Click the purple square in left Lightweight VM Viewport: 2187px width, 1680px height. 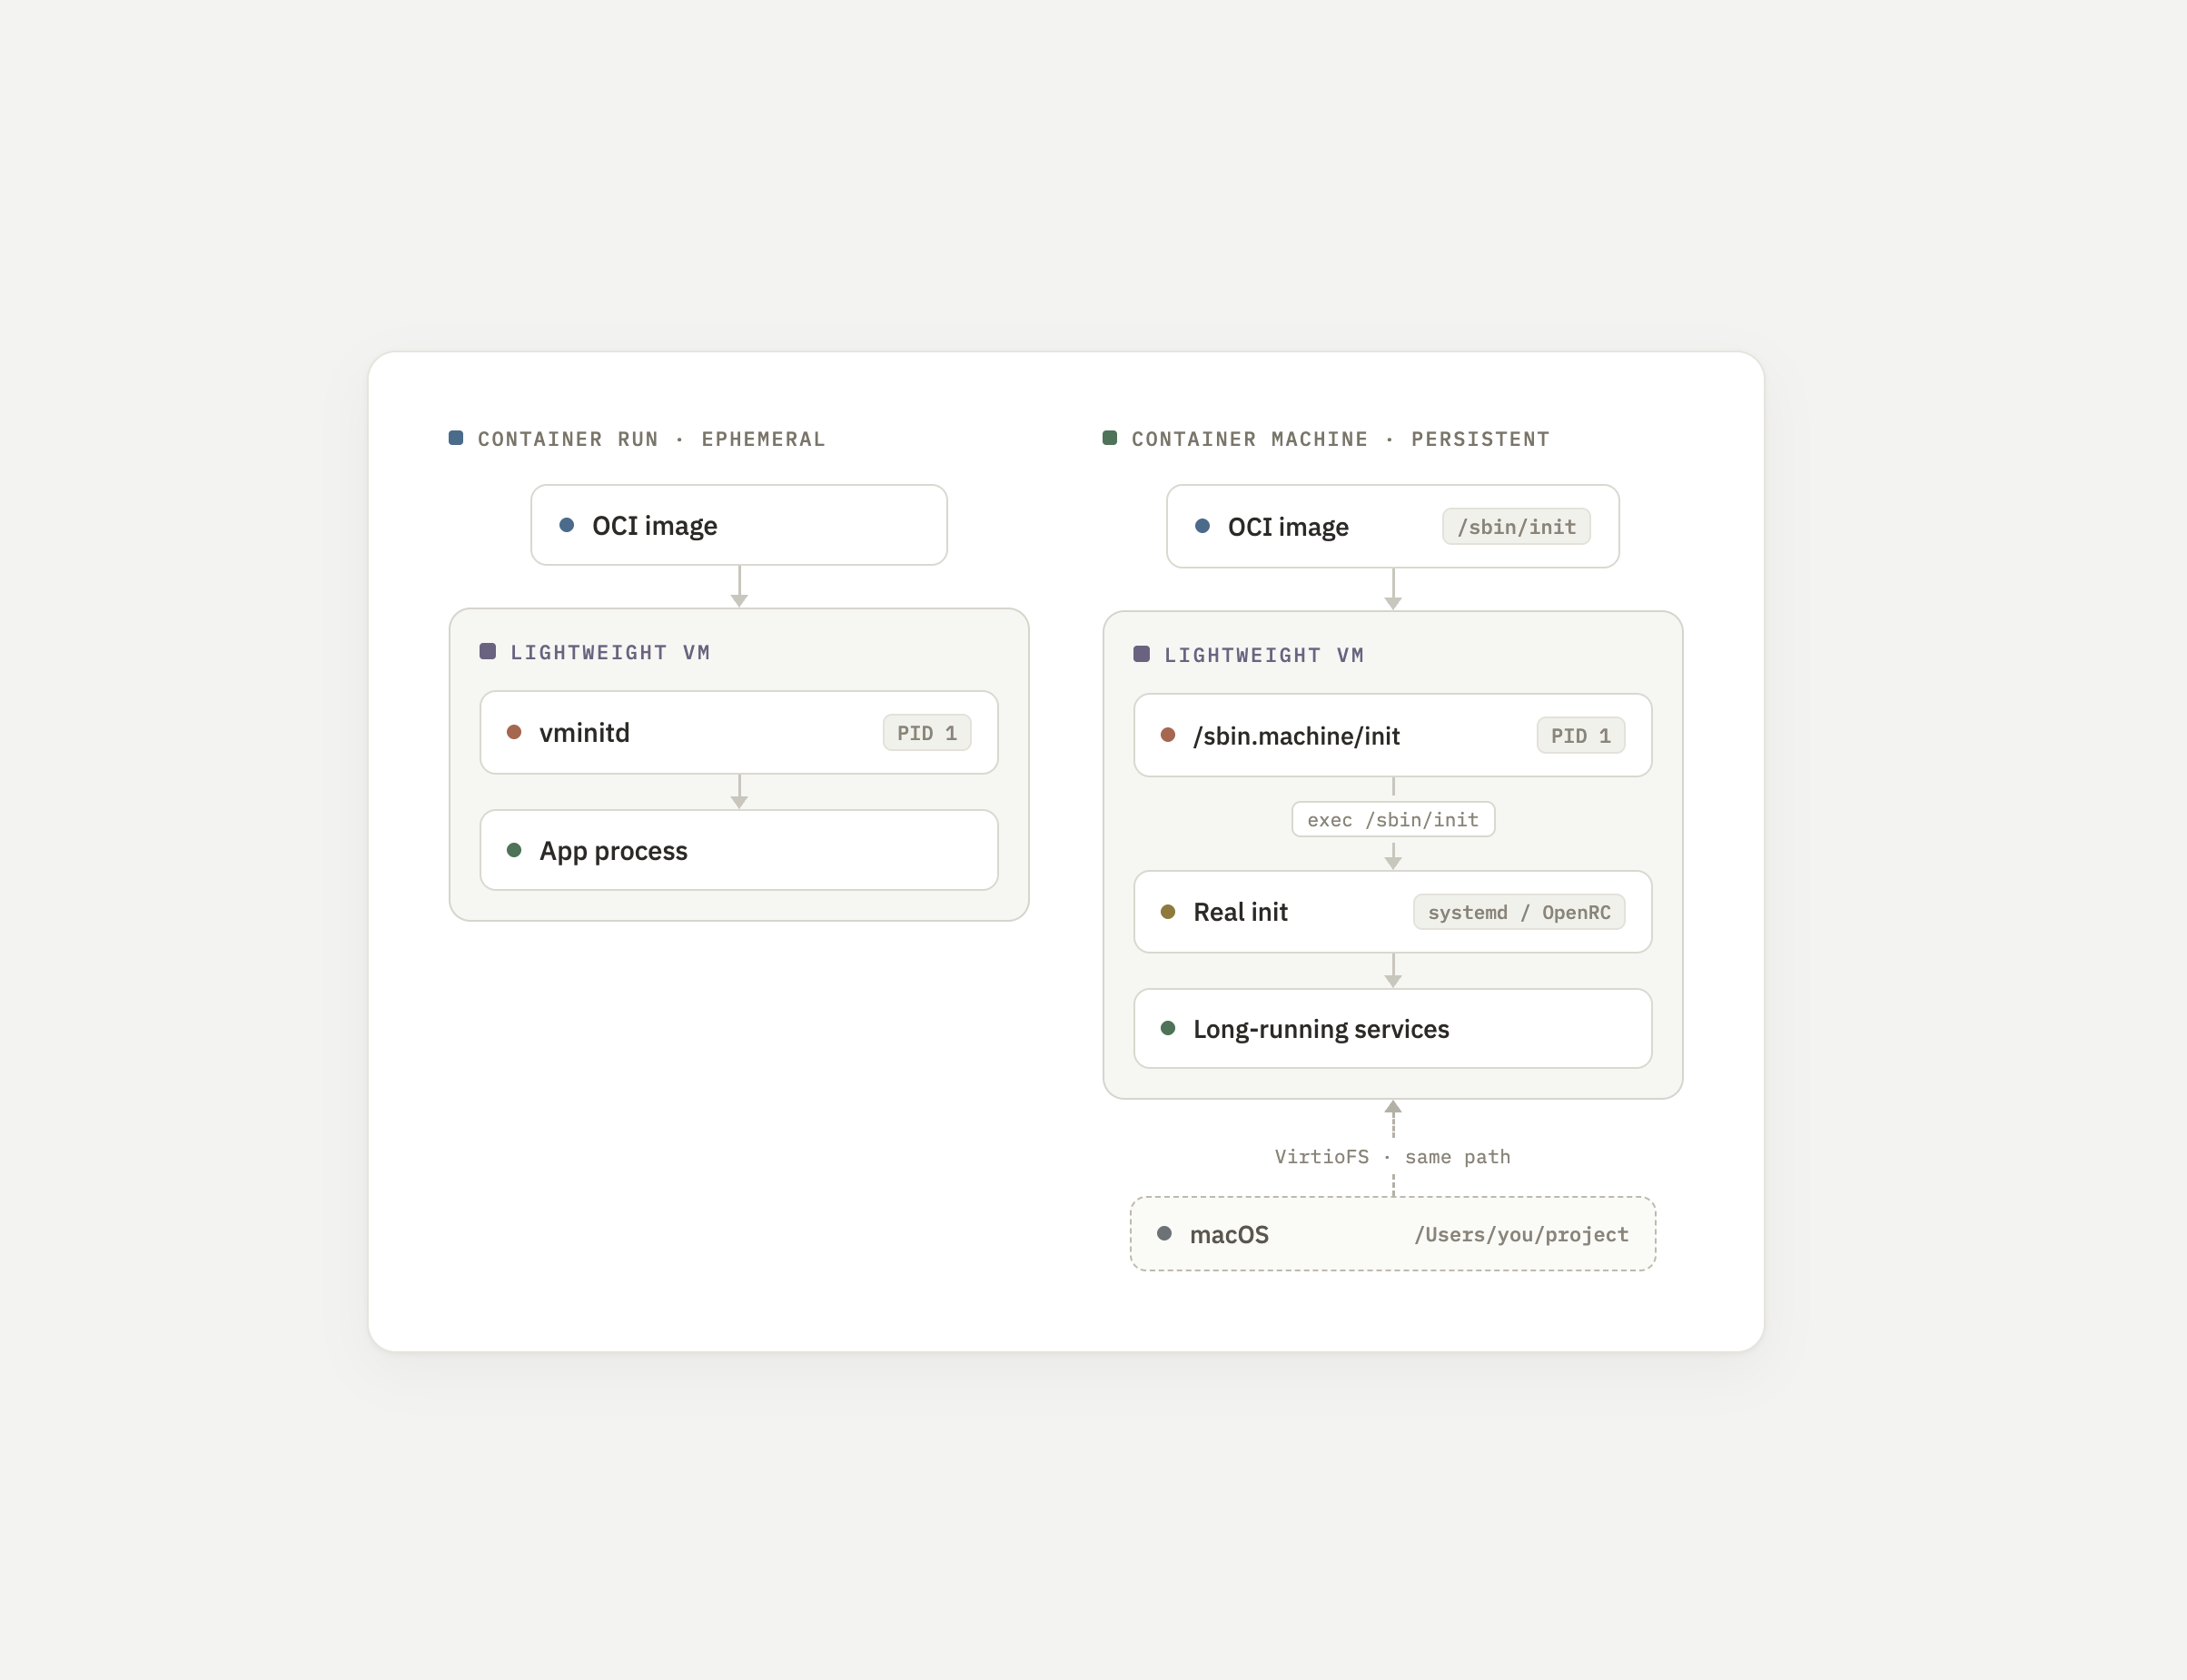(x=488, y=651)
